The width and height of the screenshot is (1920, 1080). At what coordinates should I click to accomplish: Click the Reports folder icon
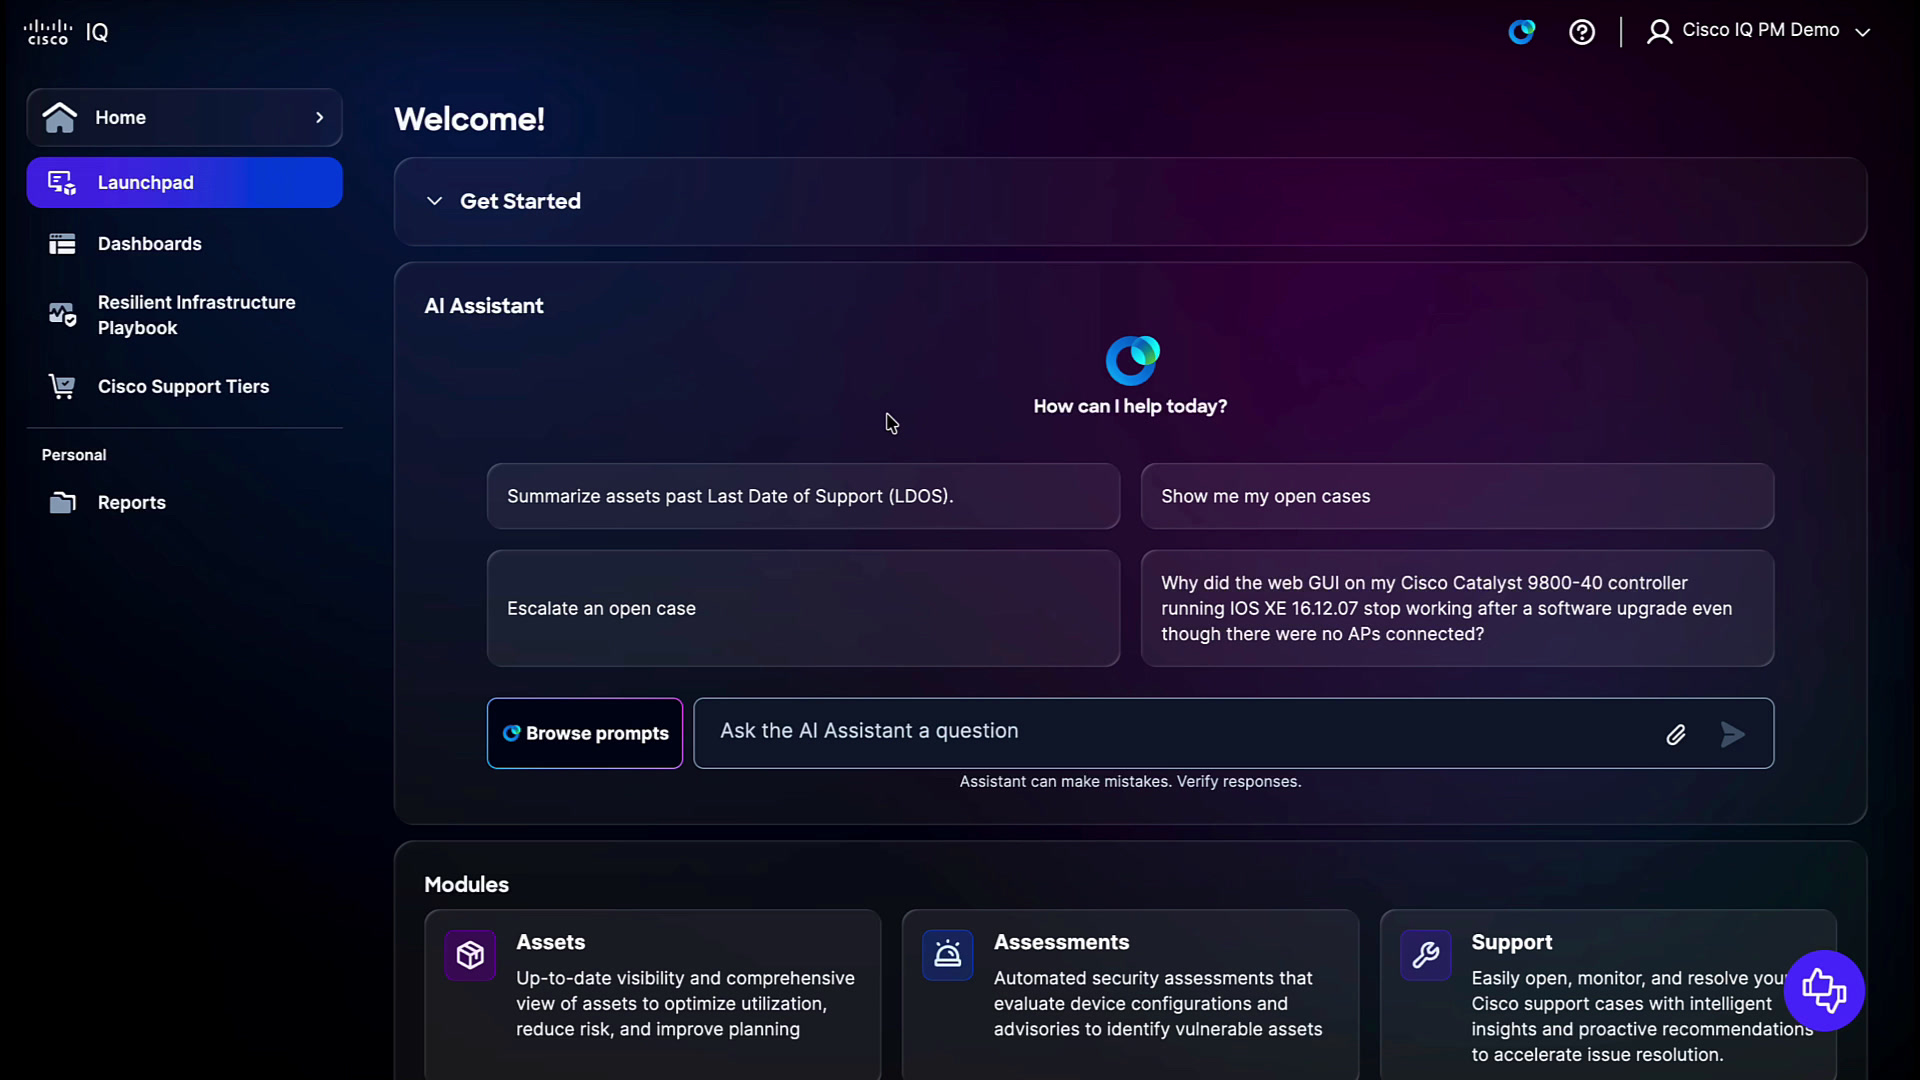(x=62, y=502)
